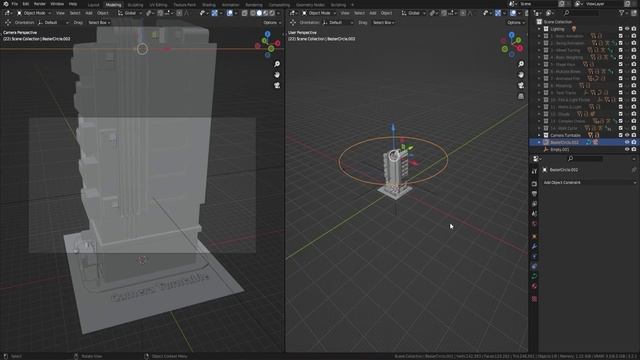Toggle camera view icon in left viewport
The height and width of the screenshot is (360, 640).
point(277,85)
